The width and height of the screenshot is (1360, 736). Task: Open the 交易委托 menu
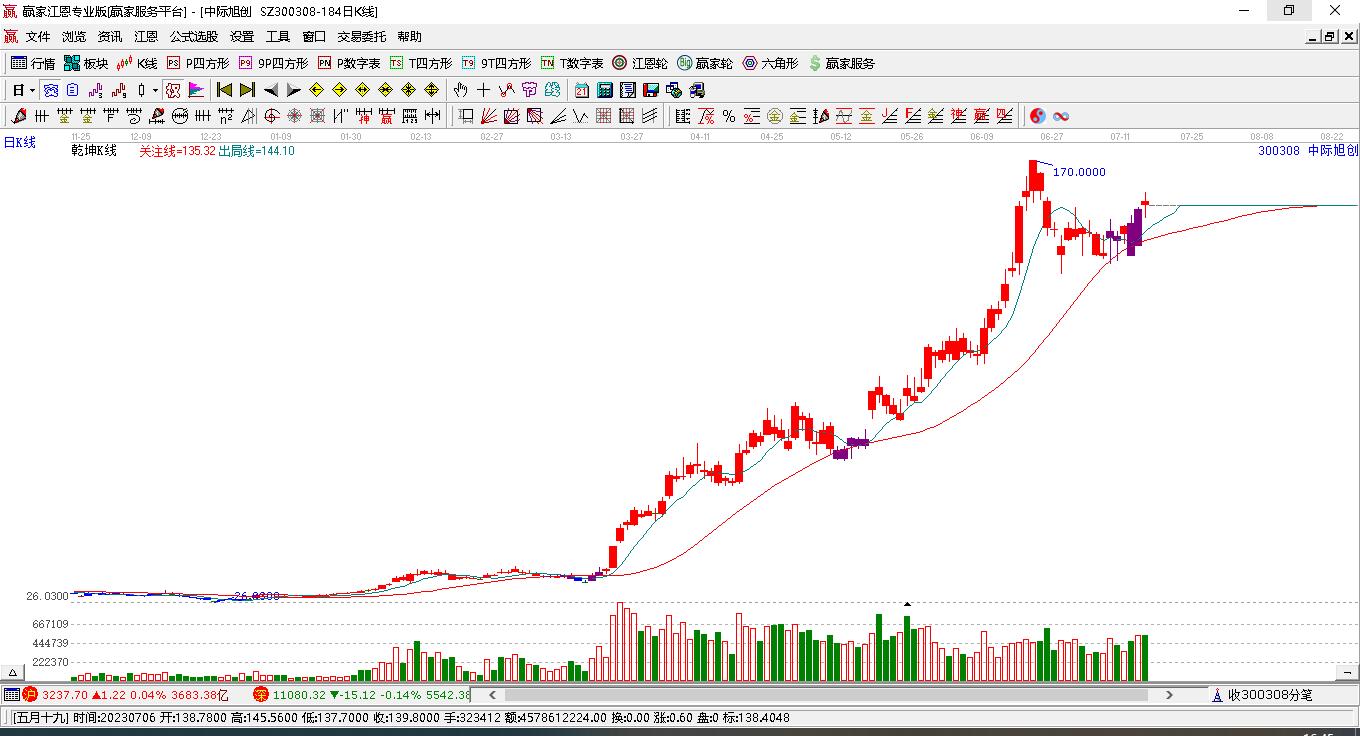(362, 37)
